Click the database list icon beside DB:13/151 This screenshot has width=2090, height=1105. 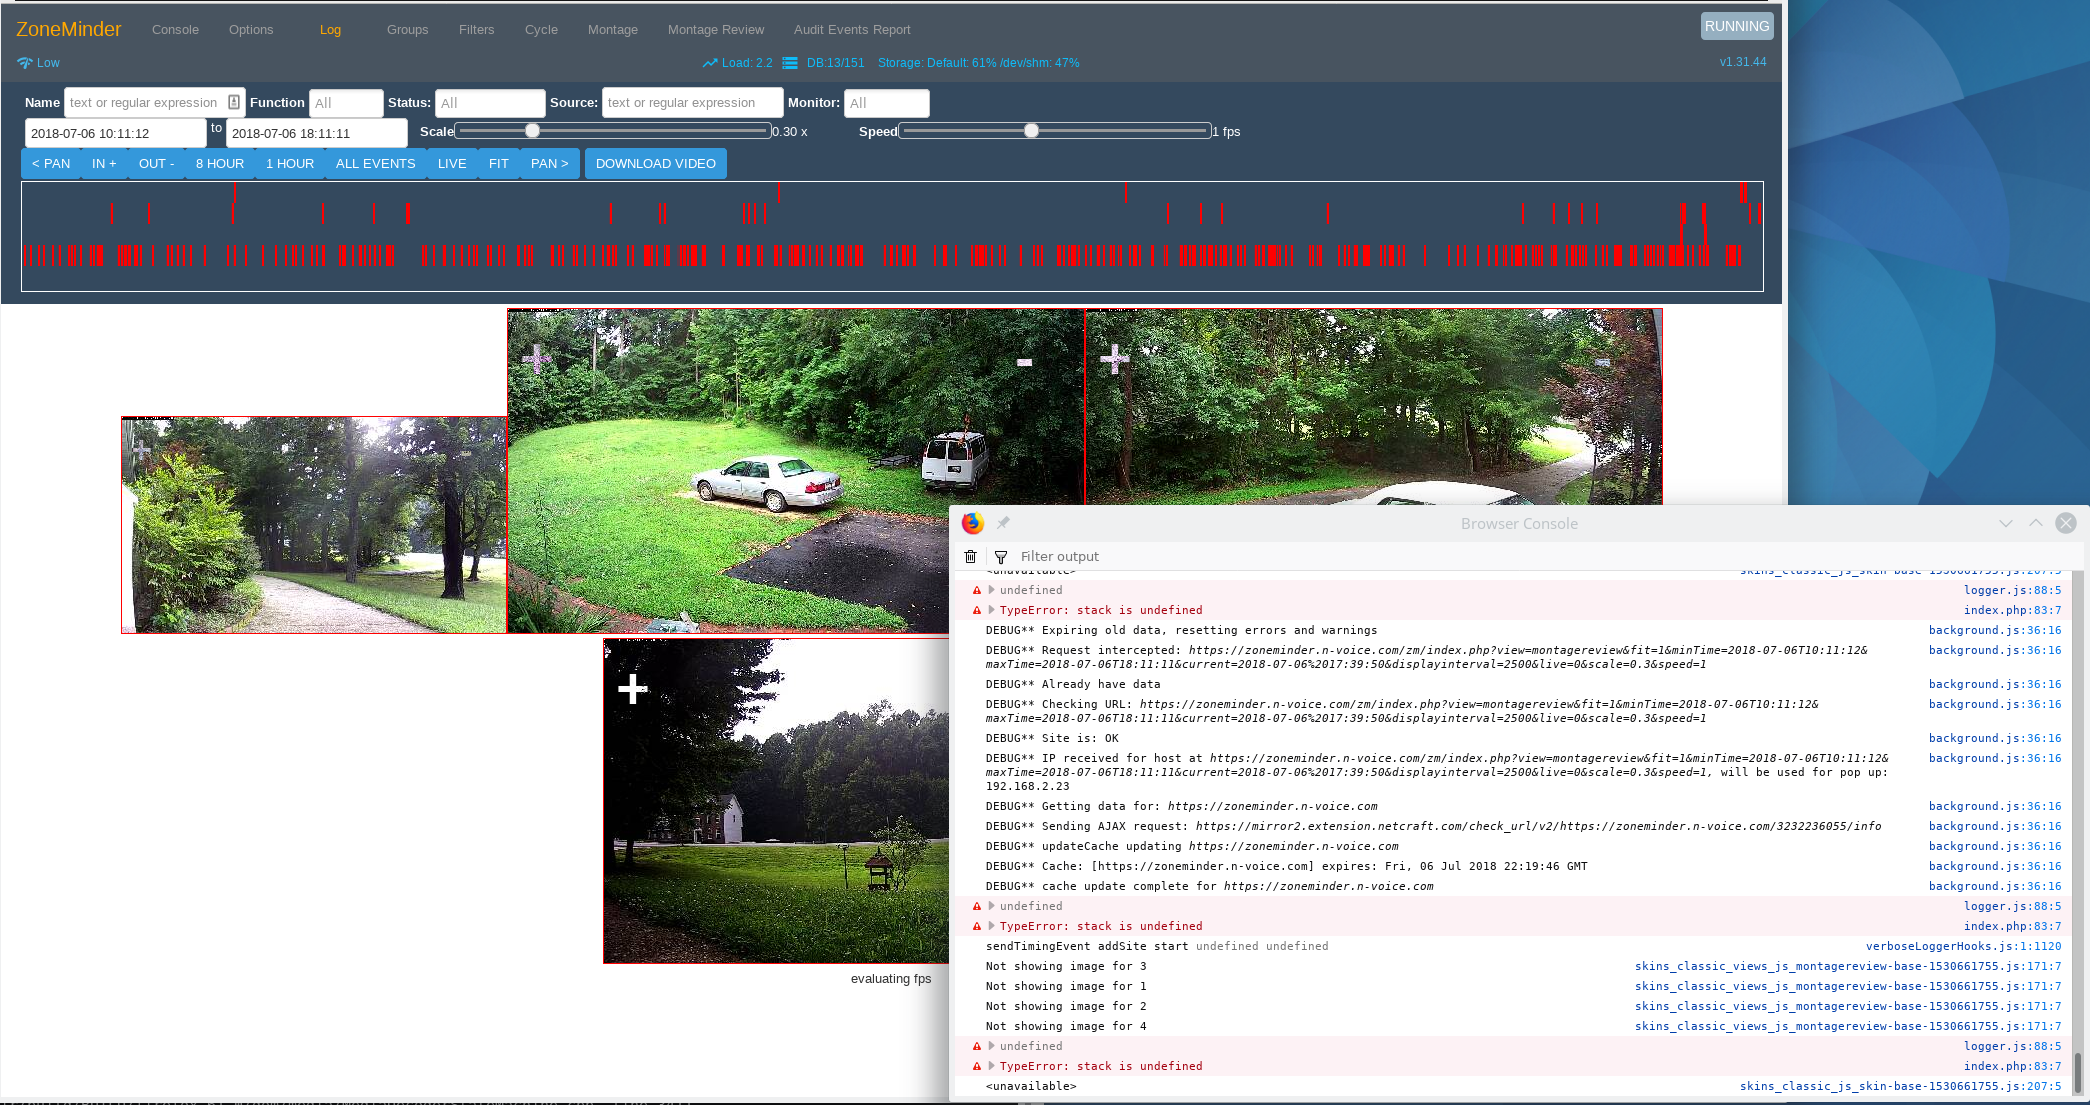[788, 62]
